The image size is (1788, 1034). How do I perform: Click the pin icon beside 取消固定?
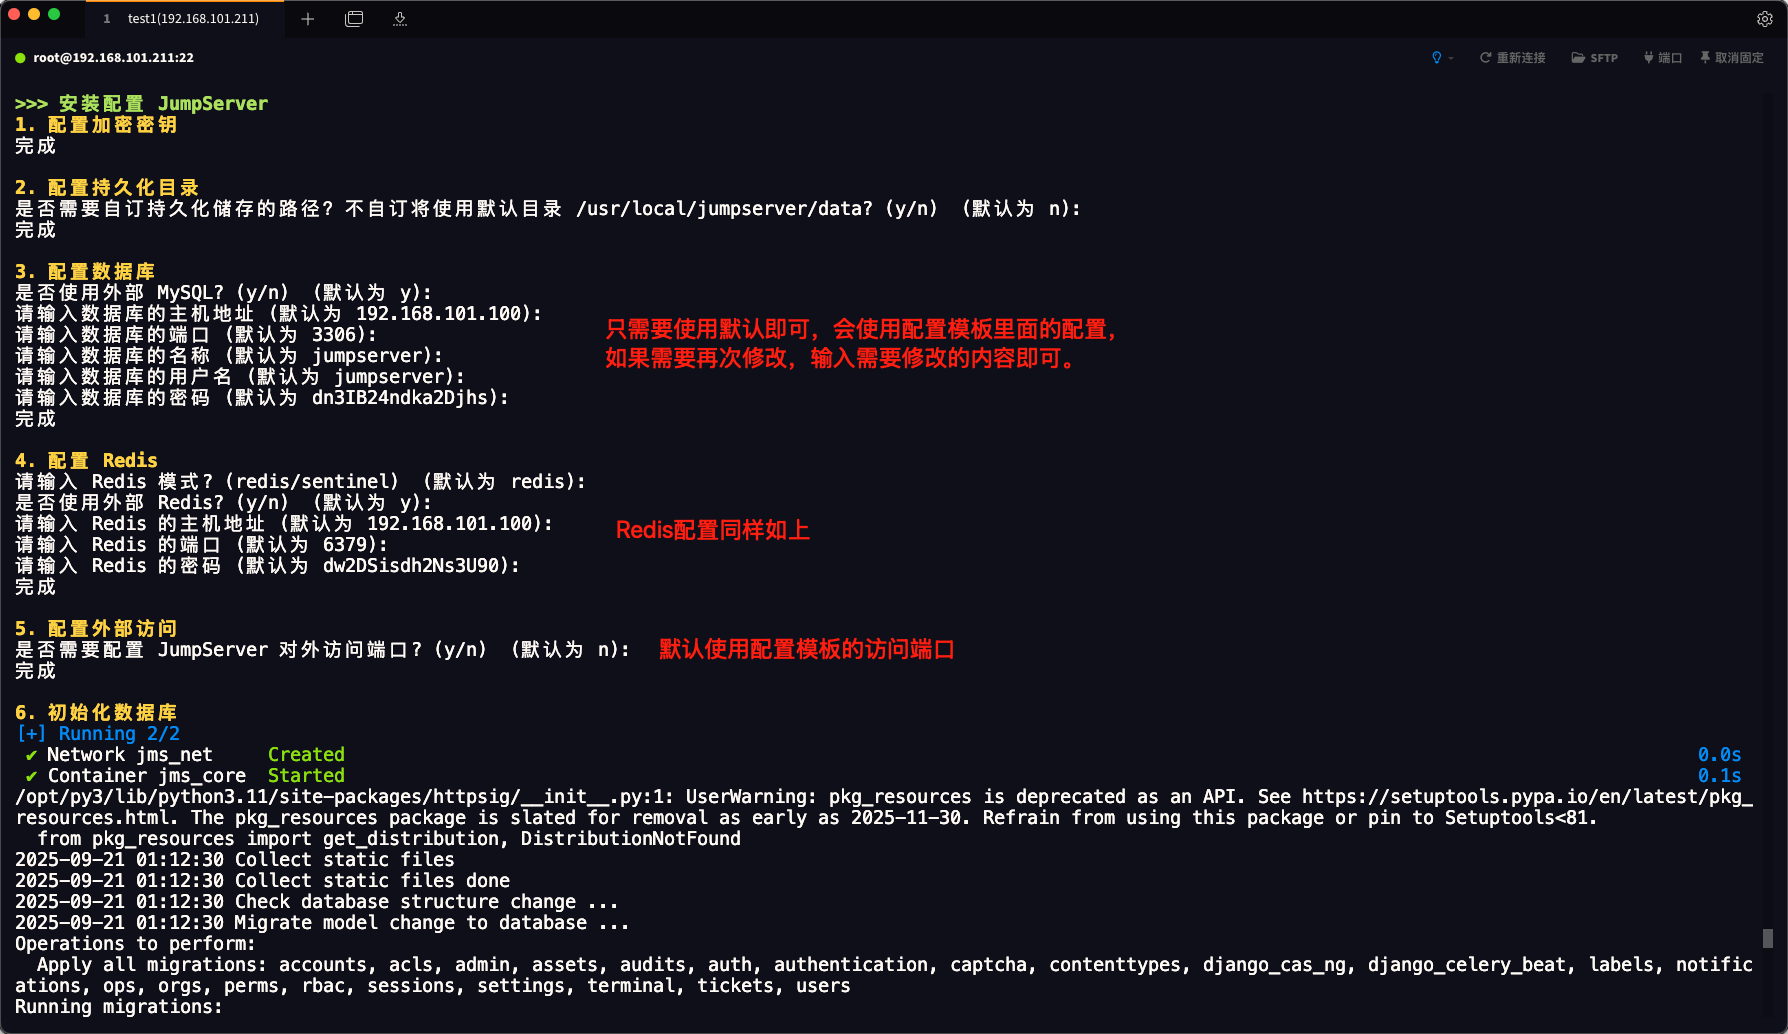point(1706,57)
